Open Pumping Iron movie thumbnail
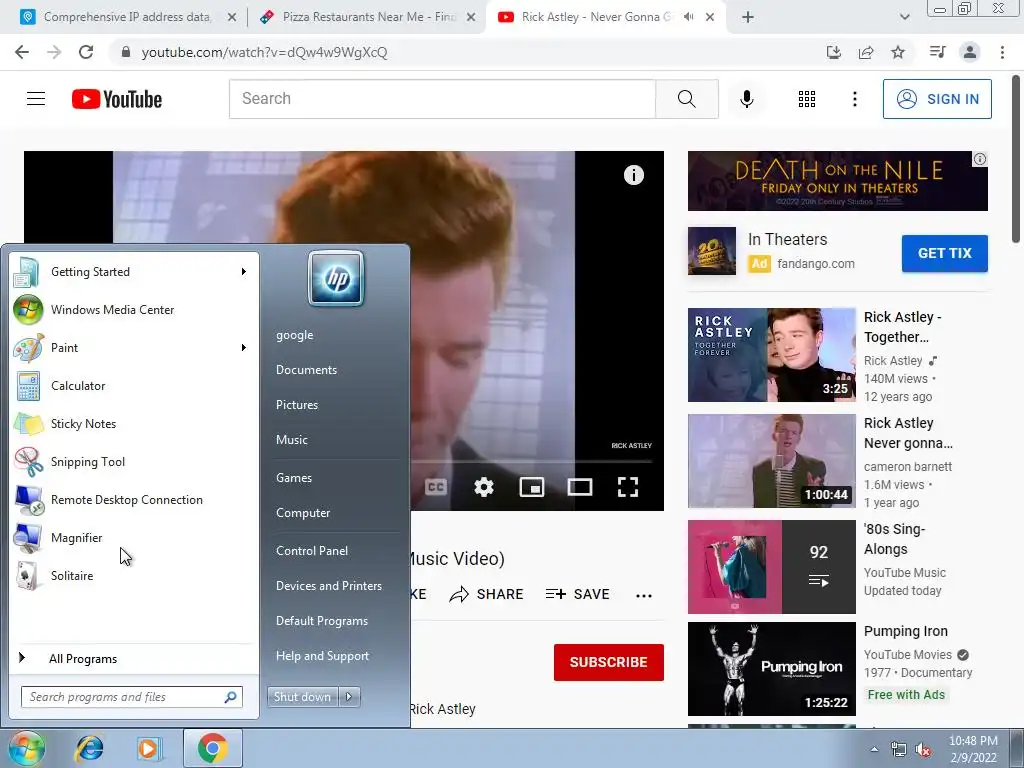Image resolution: width=1024 pixels, height=768 pixels. coord(771,669)
